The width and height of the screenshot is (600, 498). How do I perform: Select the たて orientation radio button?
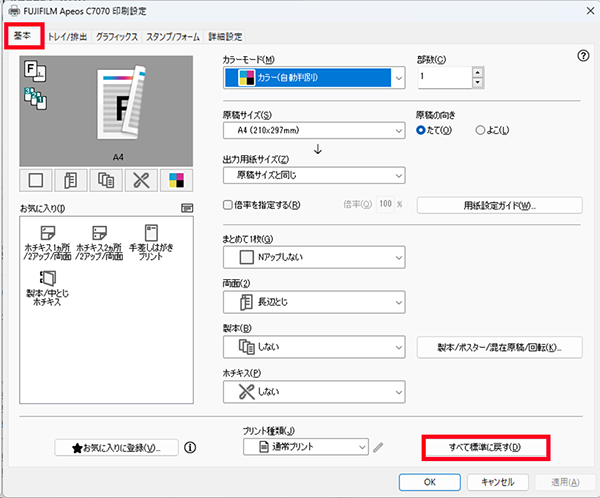tap(421, 130)
